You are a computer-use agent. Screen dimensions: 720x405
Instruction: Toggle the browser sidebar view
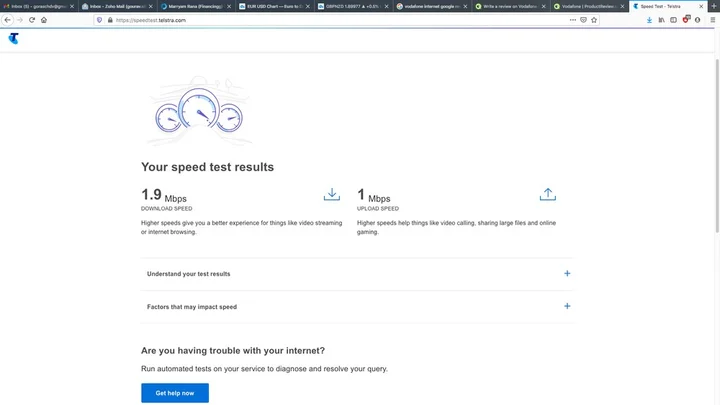point(673,20)
